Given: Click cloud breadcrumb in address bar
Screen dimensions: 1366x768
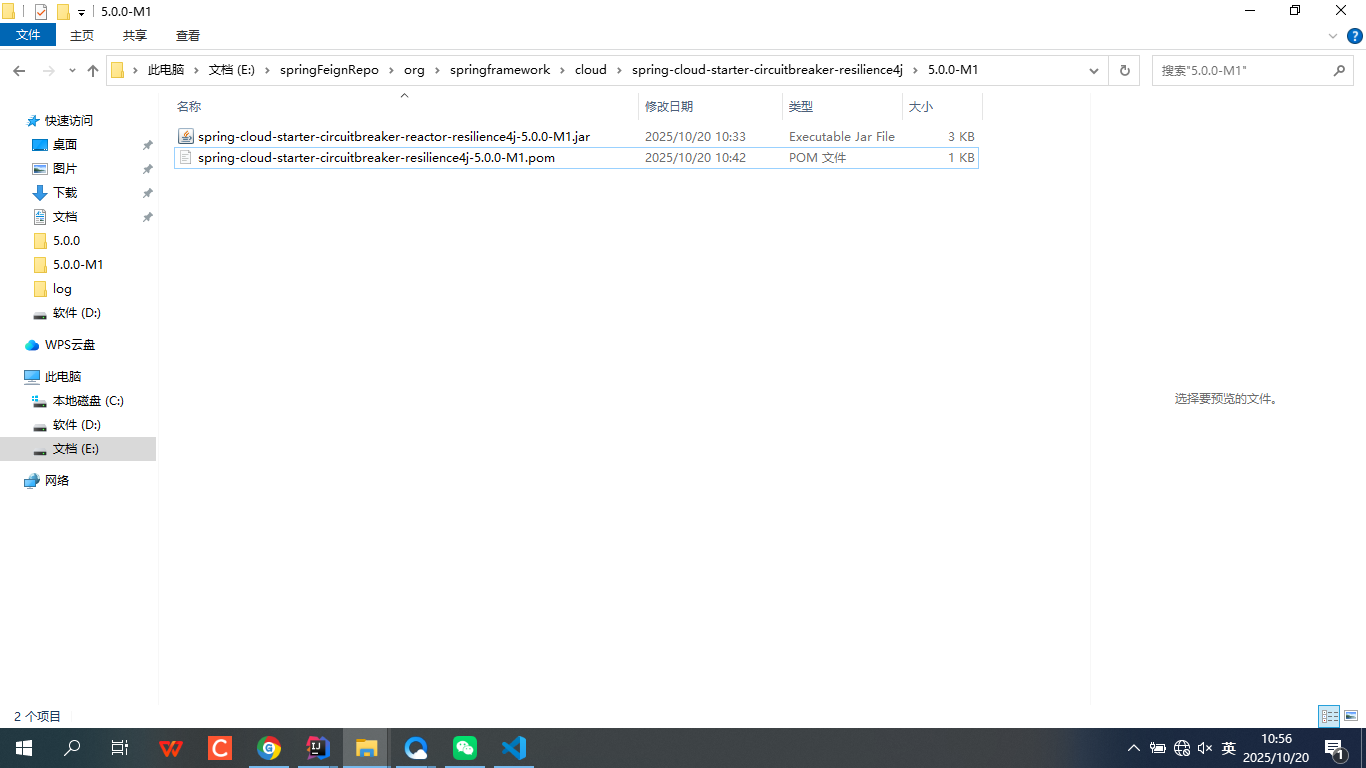Looking at the screenshot, I should click(591, 70).
